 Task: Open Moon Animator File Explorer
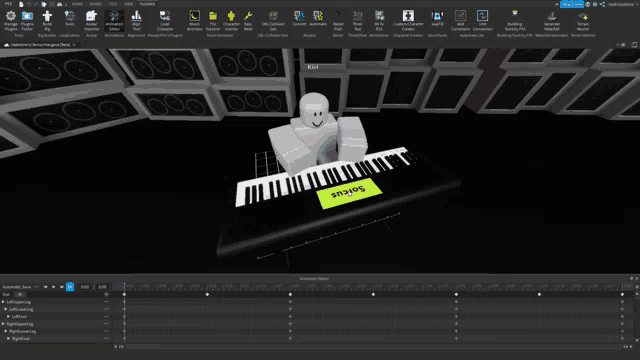coord(213,21)
